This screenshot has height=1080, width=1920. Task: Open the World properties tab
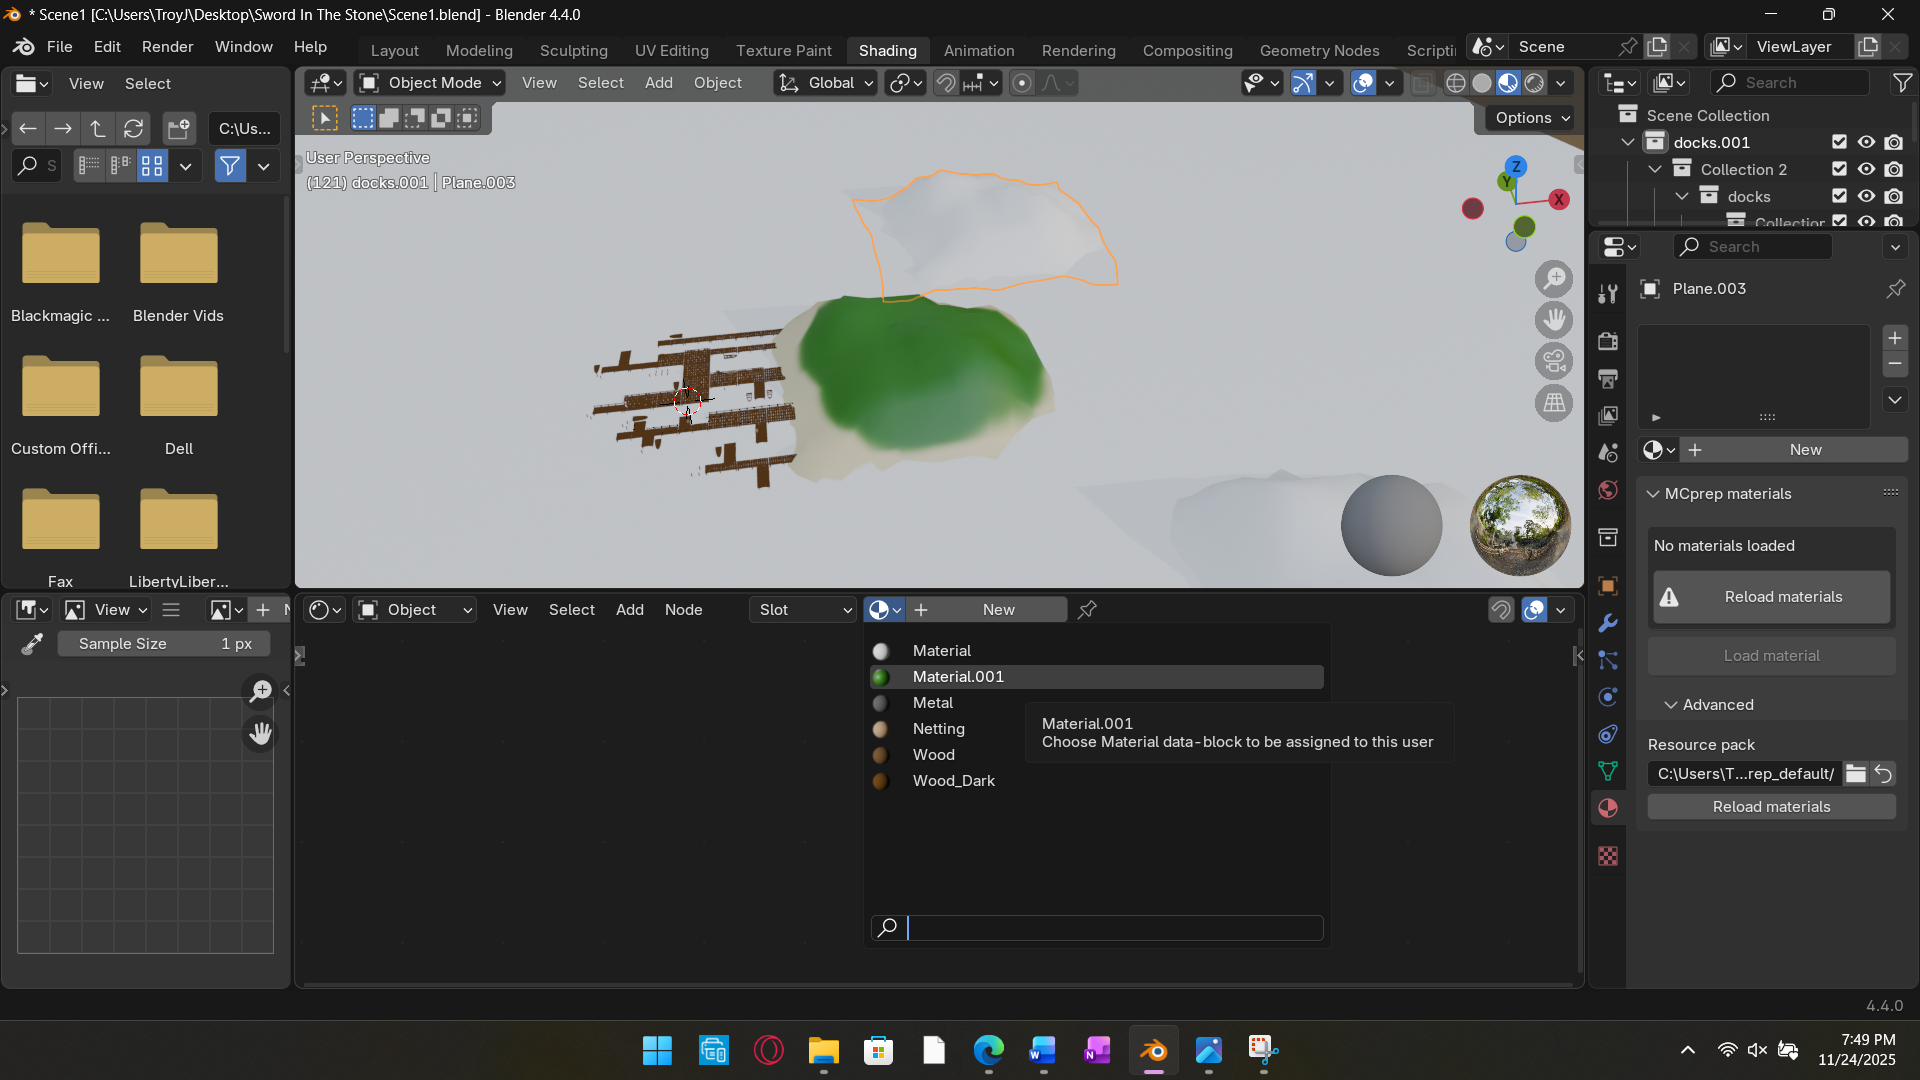pyautogui.click(x=1608, y=489)
